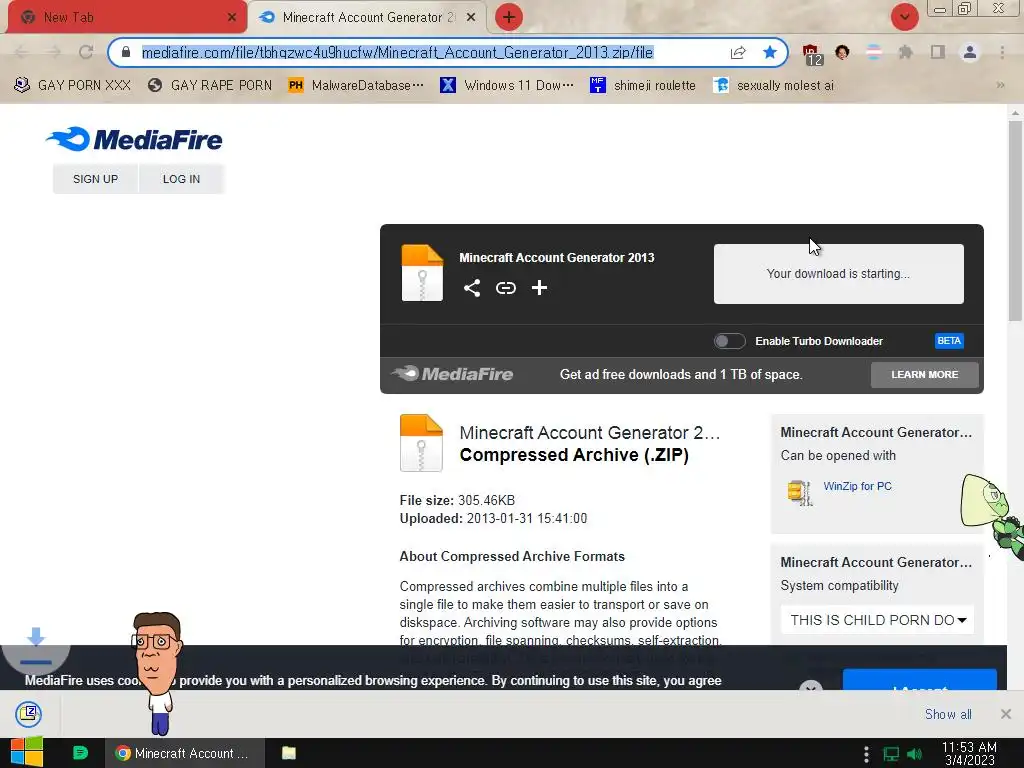
Task: Click the URL in the address bar
Action: tap(397, 52)
